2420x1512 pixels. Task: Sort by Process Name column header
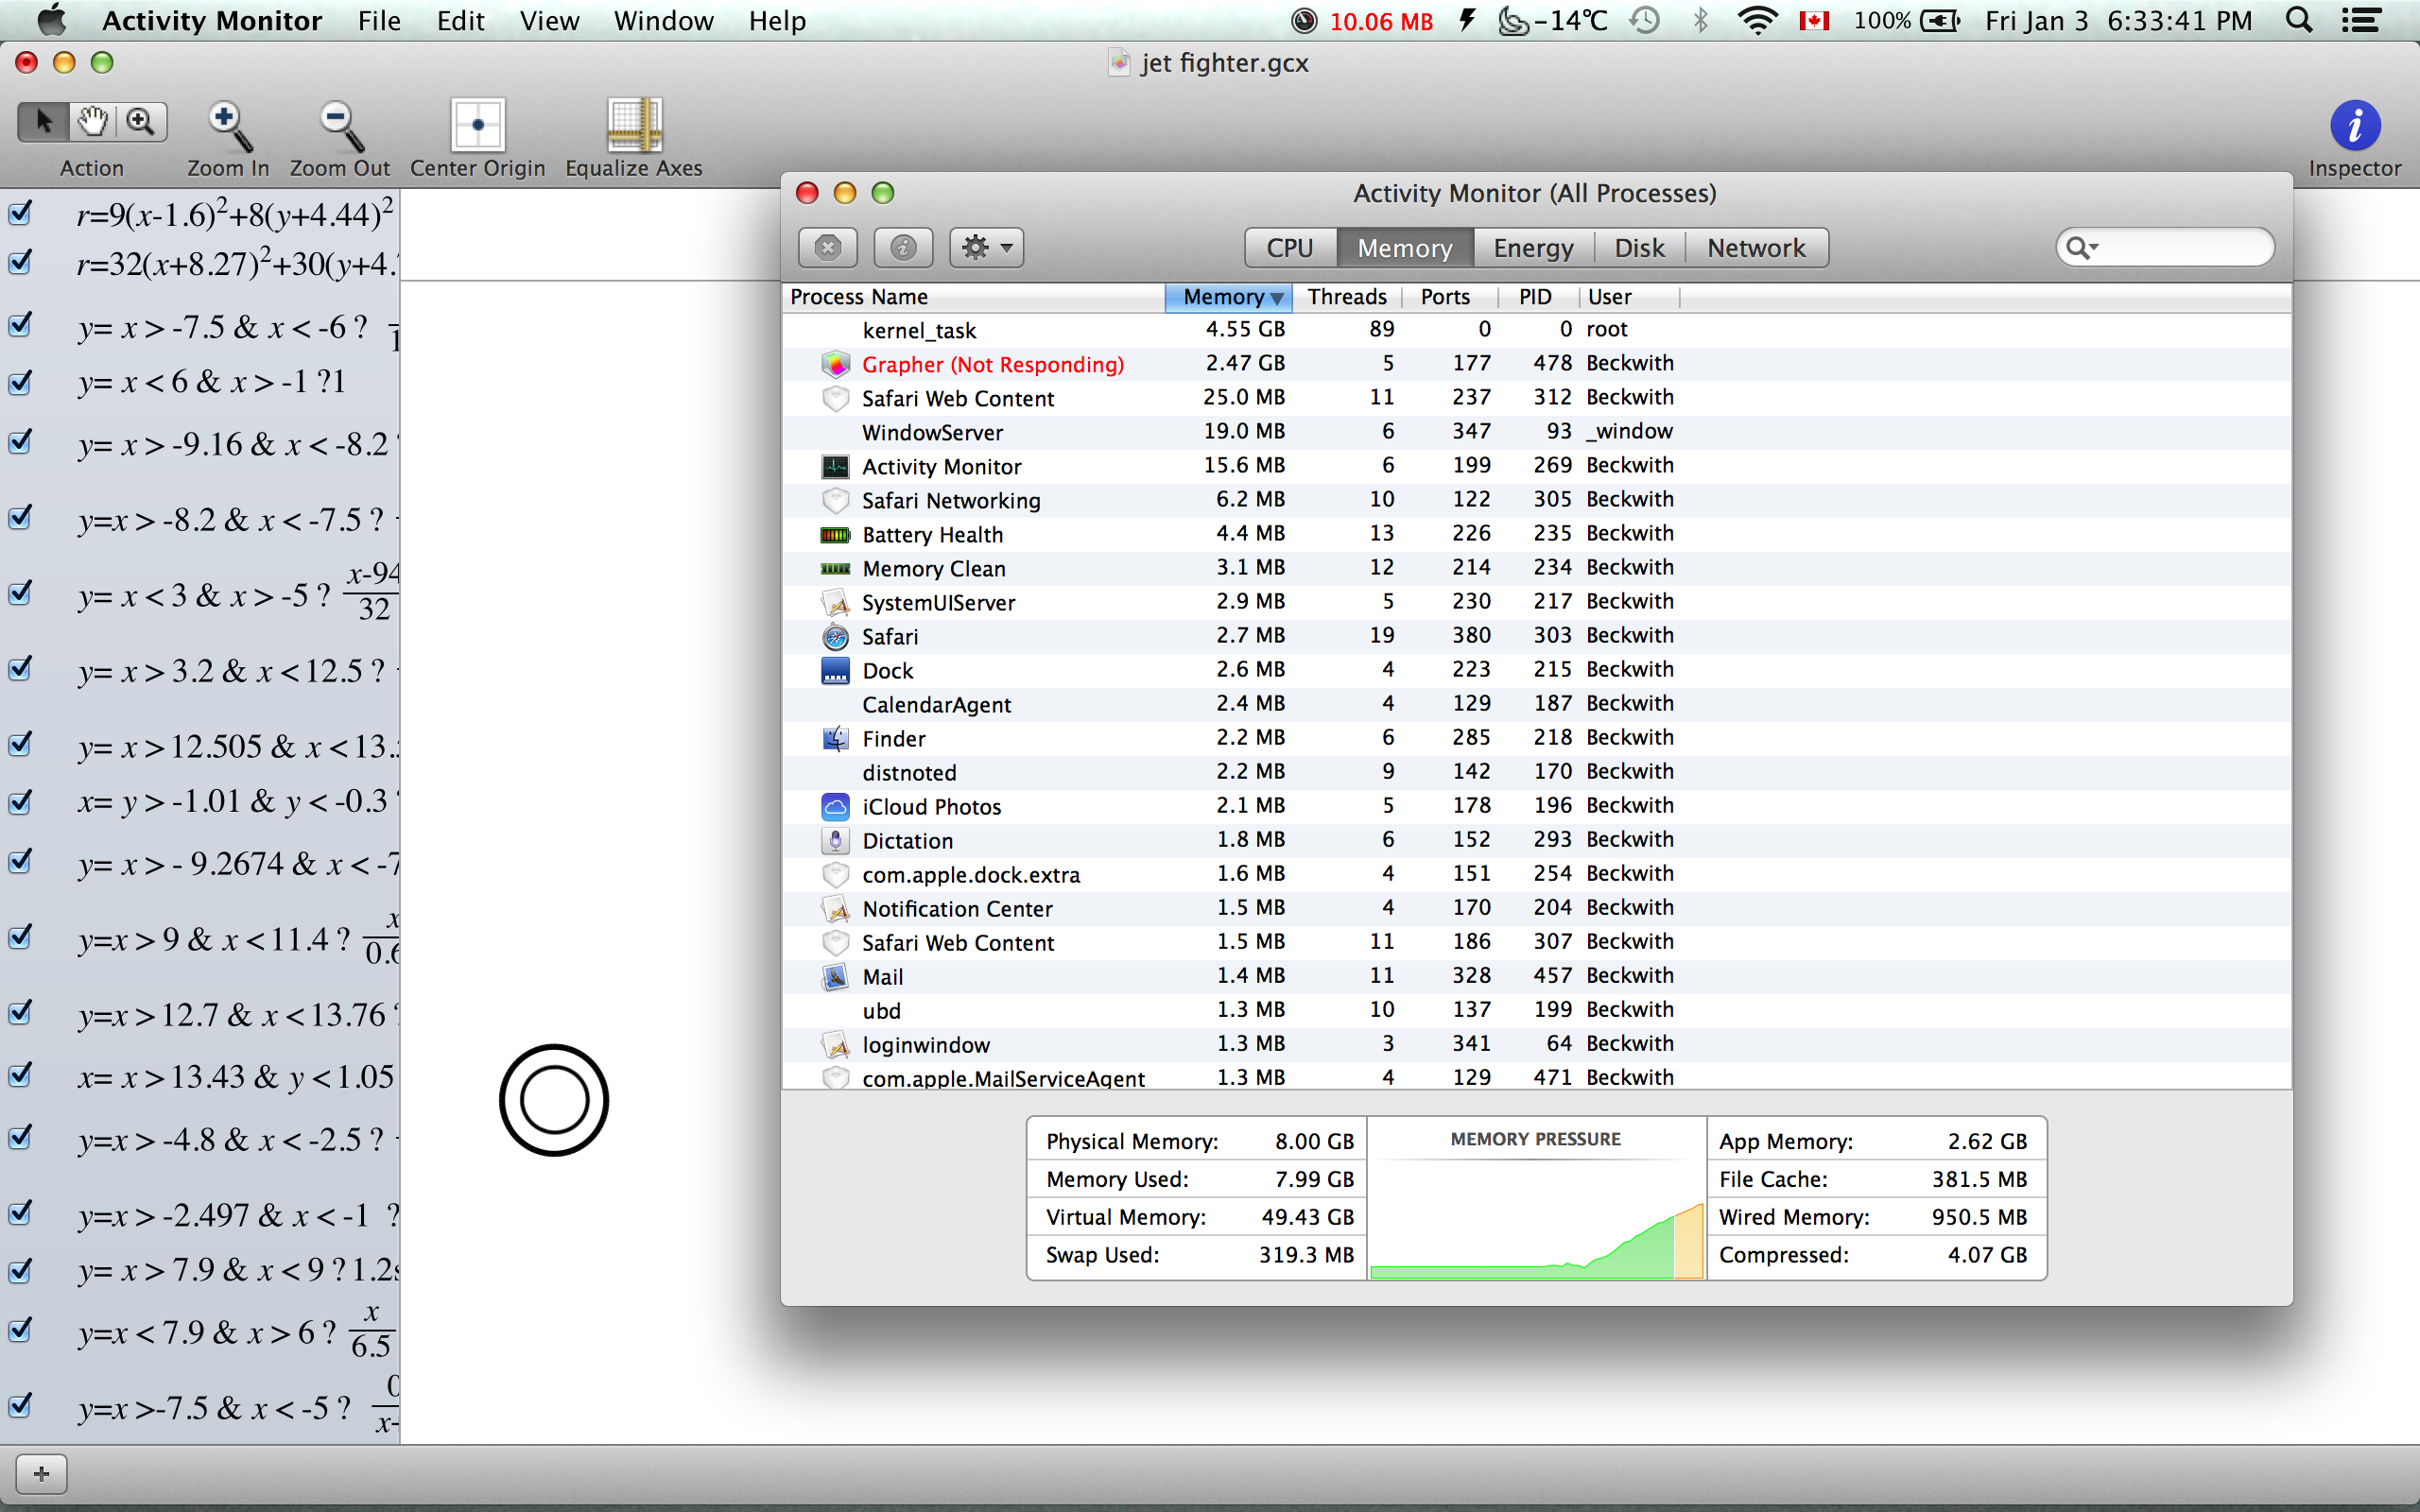tap(974, 297)
